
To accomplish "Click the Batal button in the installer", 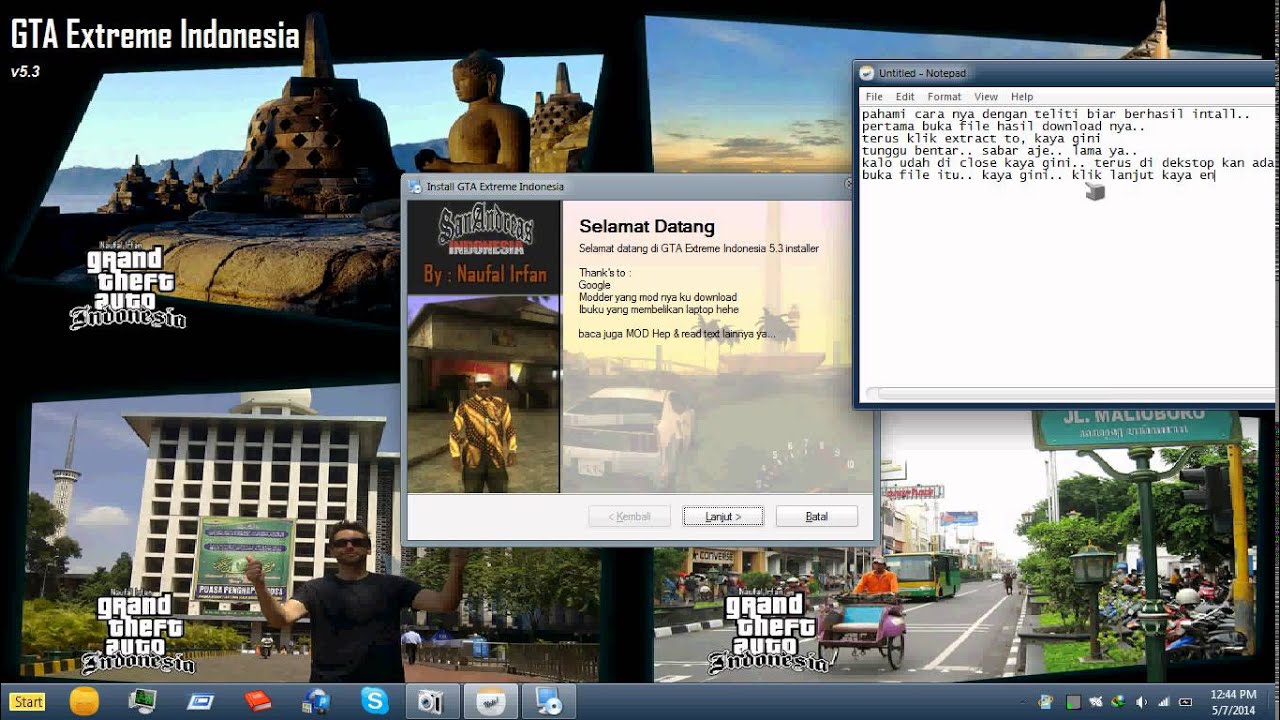I will coord(817,517).
